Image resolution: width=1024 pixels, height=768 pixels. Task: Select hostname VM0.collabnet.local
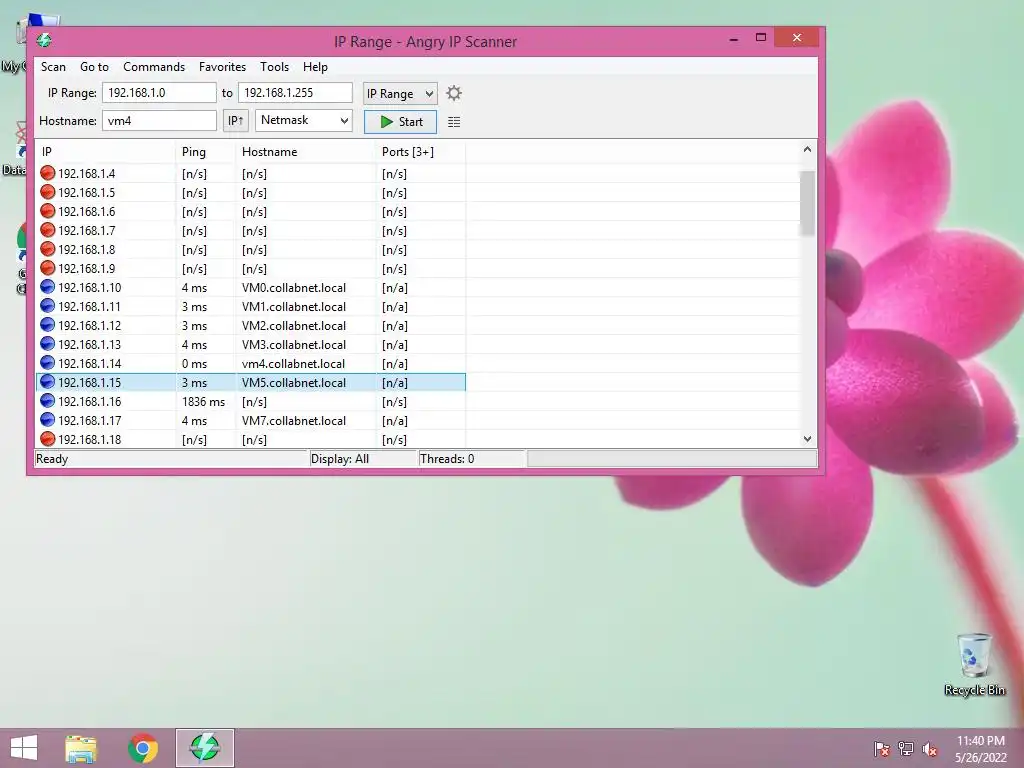point(294,287)
